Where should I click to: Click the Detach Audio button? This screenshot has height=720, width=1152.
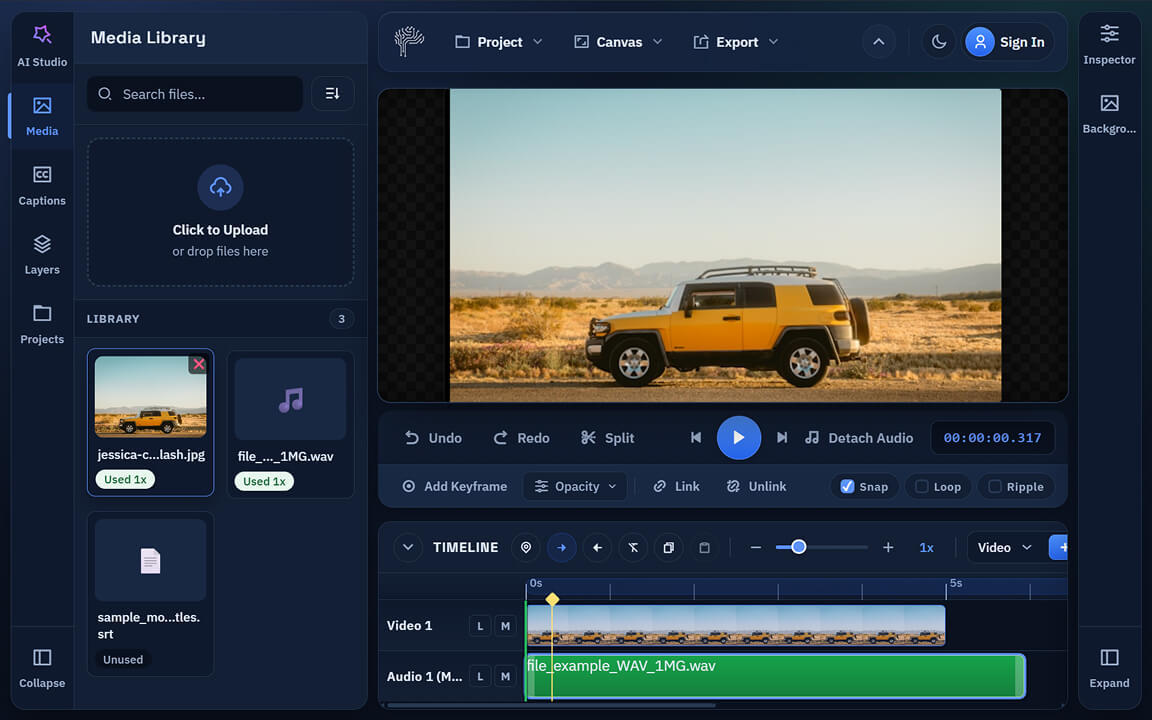[x=859, y=438]
